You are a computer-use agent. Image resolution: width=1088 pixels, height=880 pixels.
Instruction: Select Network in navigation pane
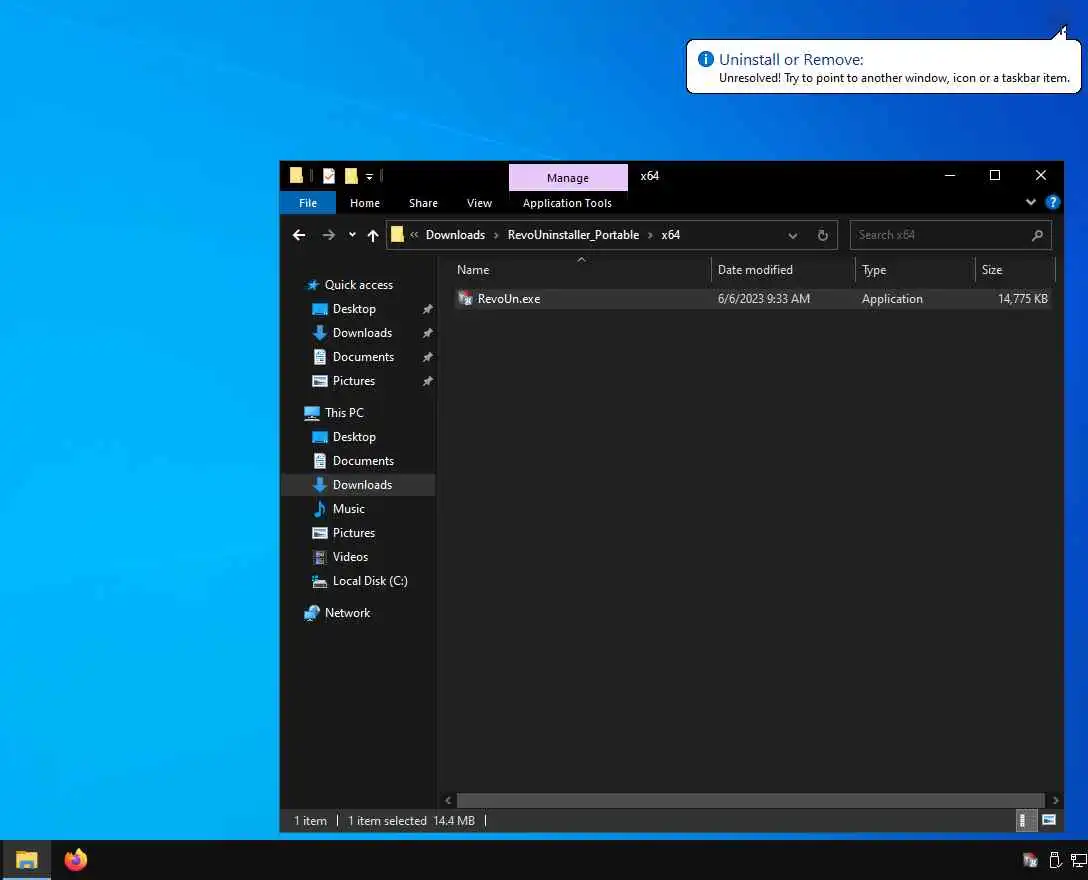pyautogui.click(x=347, y=613)
